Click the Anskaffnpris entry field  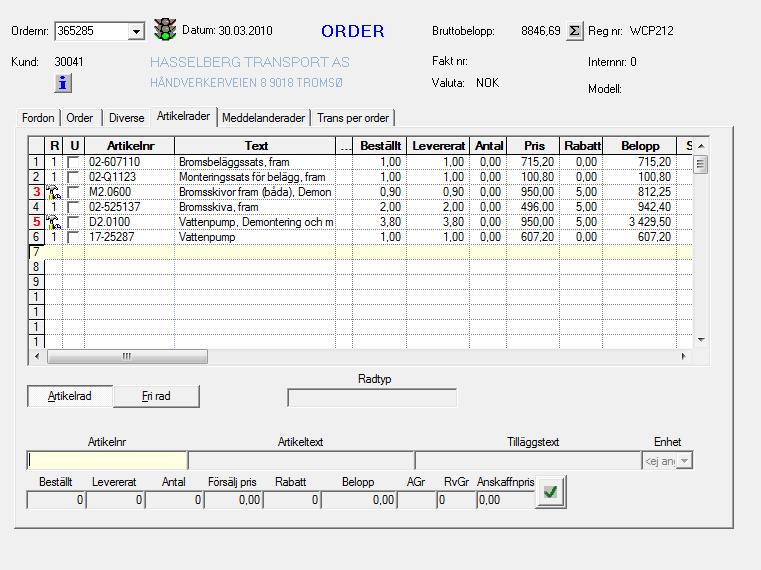(x=506, y=500)
